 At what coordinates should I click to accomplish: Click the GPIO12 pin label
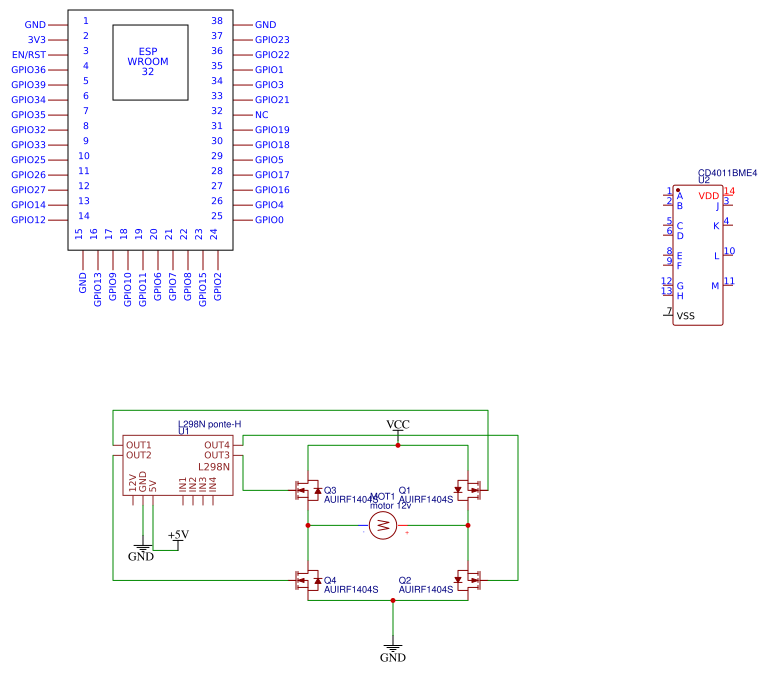tap(28, 220)
